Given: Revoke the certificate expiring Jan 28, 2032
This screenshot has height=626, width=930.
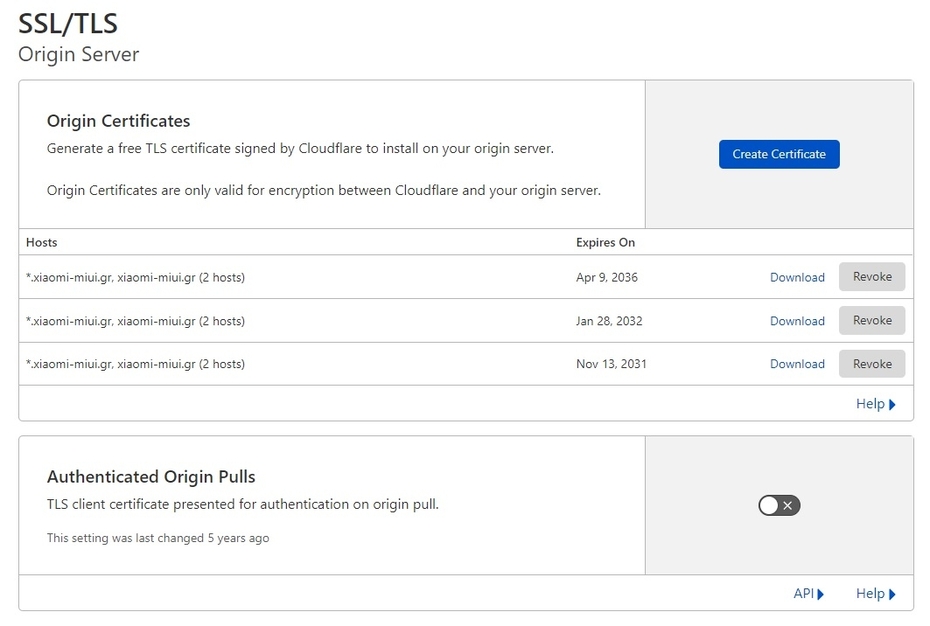Looking at the screenshot, I should (x=872, y=321).
